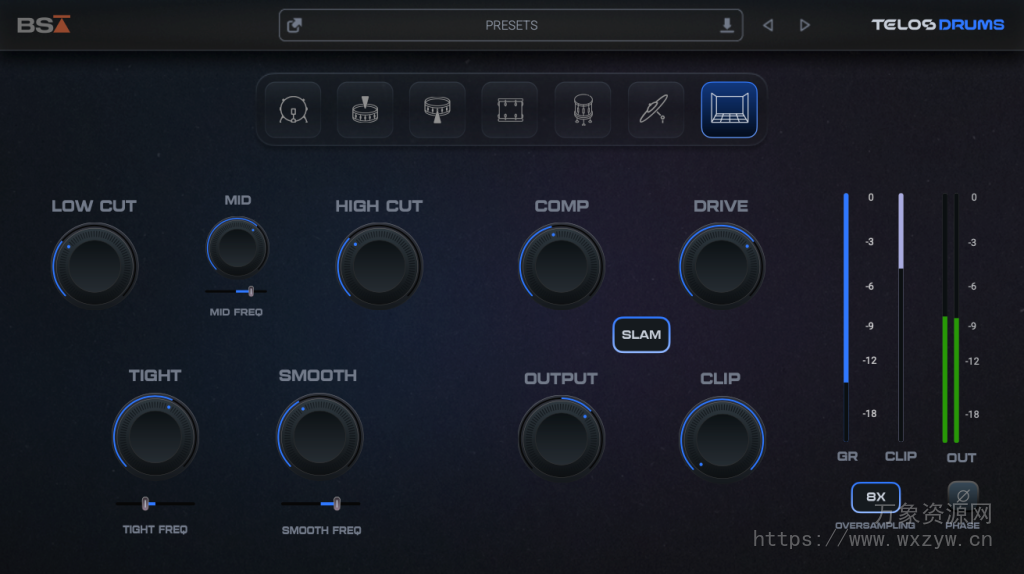Click the COMP knob
This screenshot has height=574, width=1024.
(x=562, y=266)
